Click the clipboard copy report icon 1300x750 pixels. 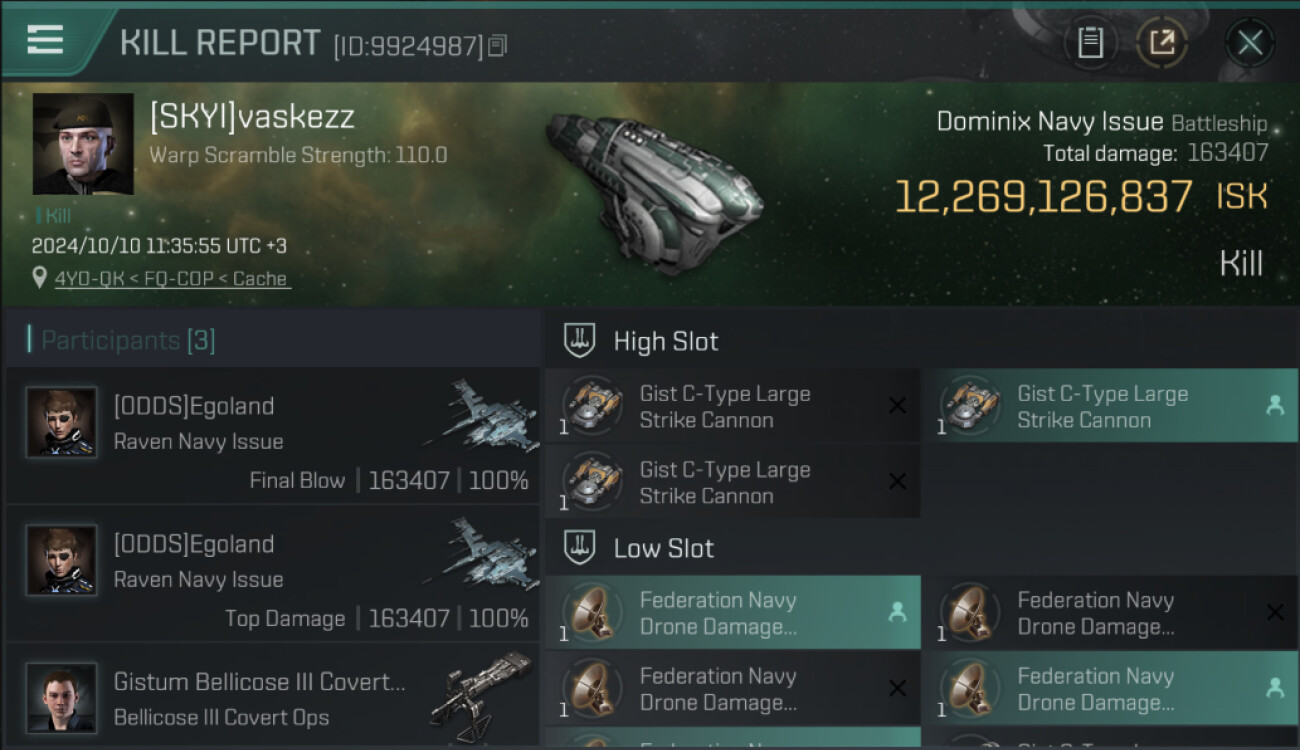(1090, 43)
